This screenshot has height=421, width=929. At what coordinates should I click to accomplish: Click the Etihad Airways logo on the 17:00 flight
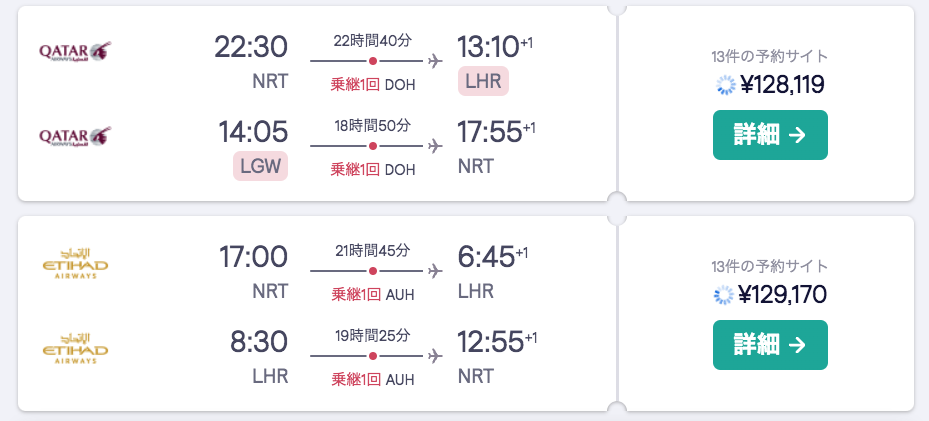tap(75, 263)
